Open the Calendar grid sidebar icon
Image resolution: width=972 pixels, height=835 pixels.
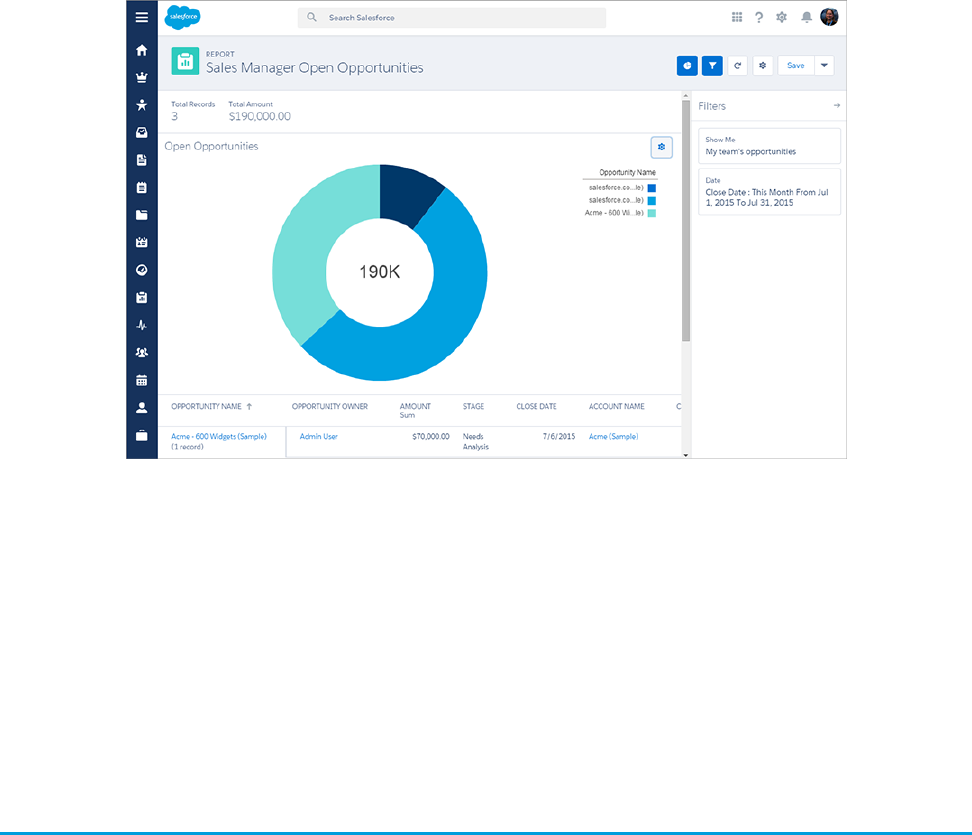tap(141, 380)
